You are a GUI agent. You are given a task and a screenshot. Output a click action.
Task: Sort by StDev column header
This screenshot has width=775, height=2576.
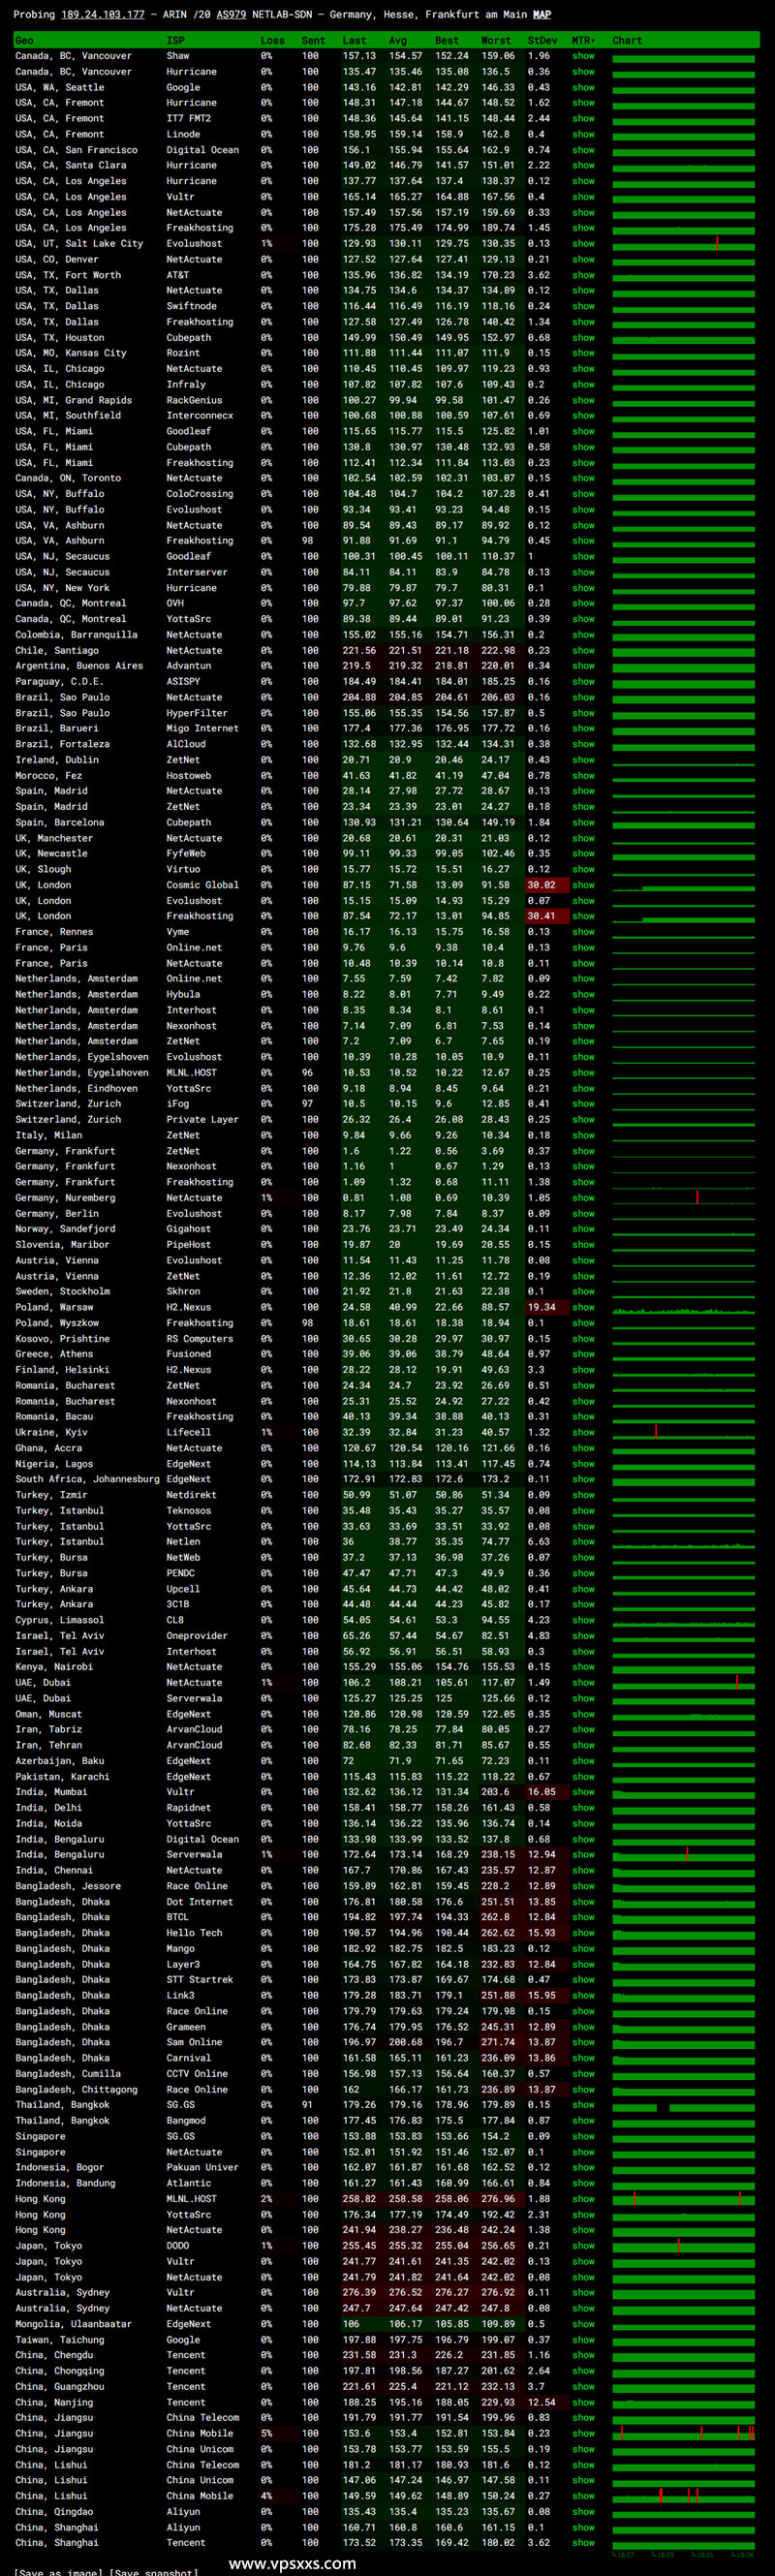pyautogui.click(x=542, y=41)
